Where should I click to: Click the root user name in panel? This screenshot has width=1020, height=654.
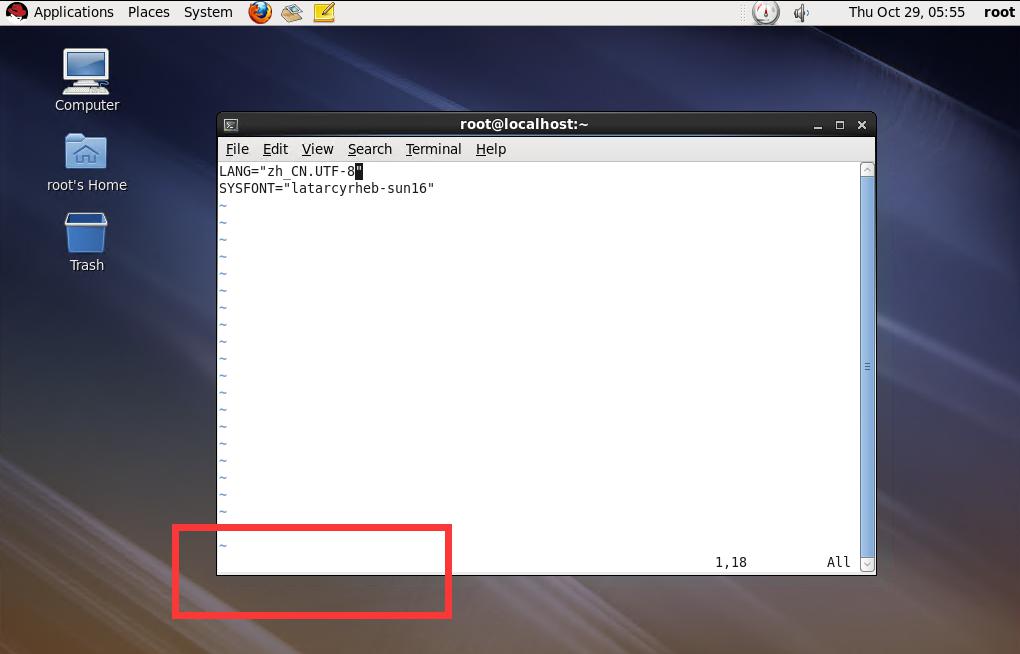click(x=999, y=12)
